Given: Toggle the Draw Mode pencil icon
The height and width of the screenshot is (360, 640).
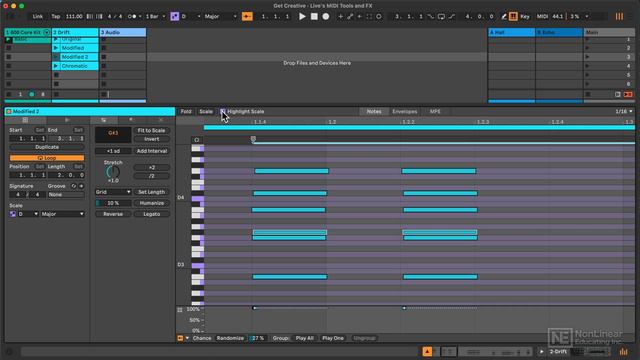Looking at the screenshot, I should (x=504, y=16).
